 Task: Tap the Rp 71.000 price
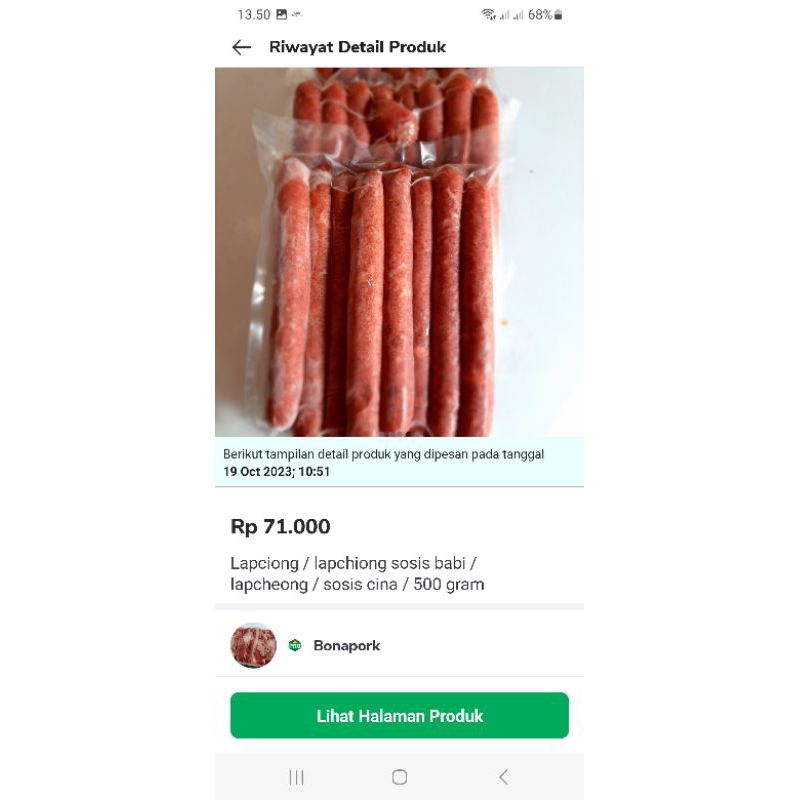click(280, 527)
